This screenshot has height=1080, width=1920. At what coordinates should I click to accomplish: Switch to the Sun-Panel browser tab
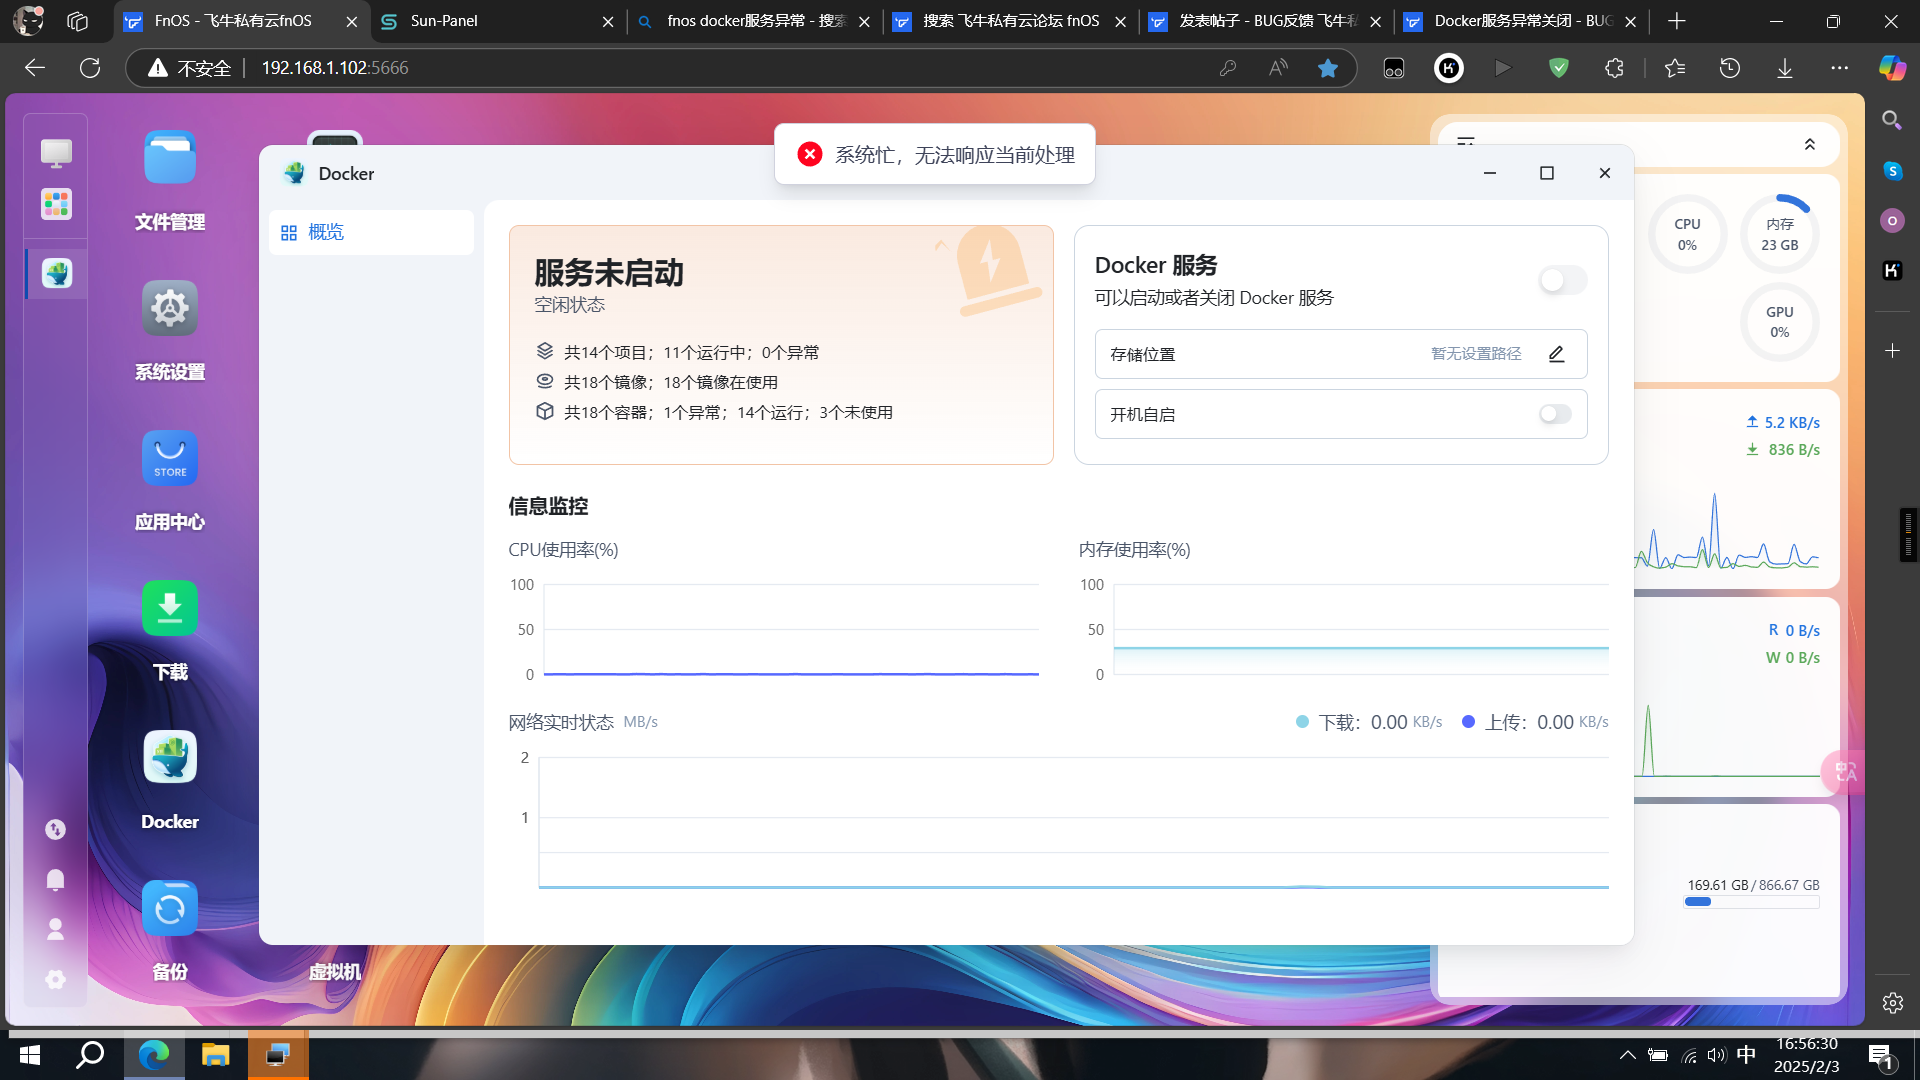tap(497, 21)
